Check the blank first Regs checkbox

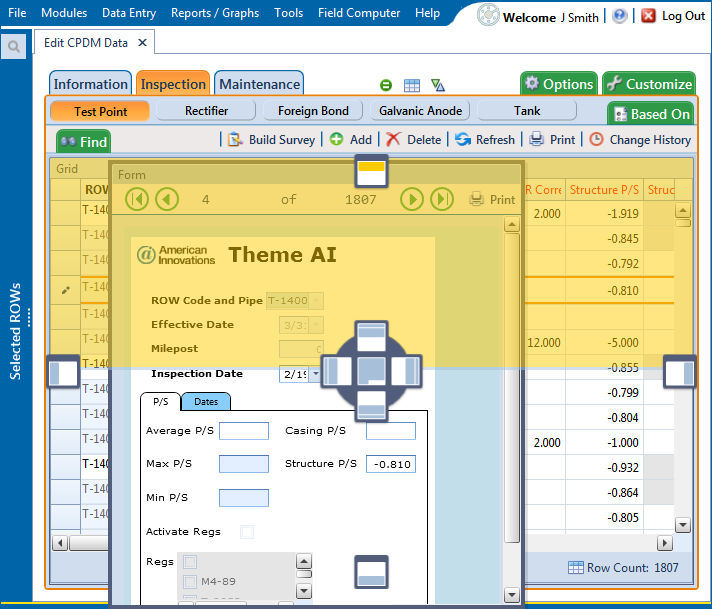(x=190, y=562)
